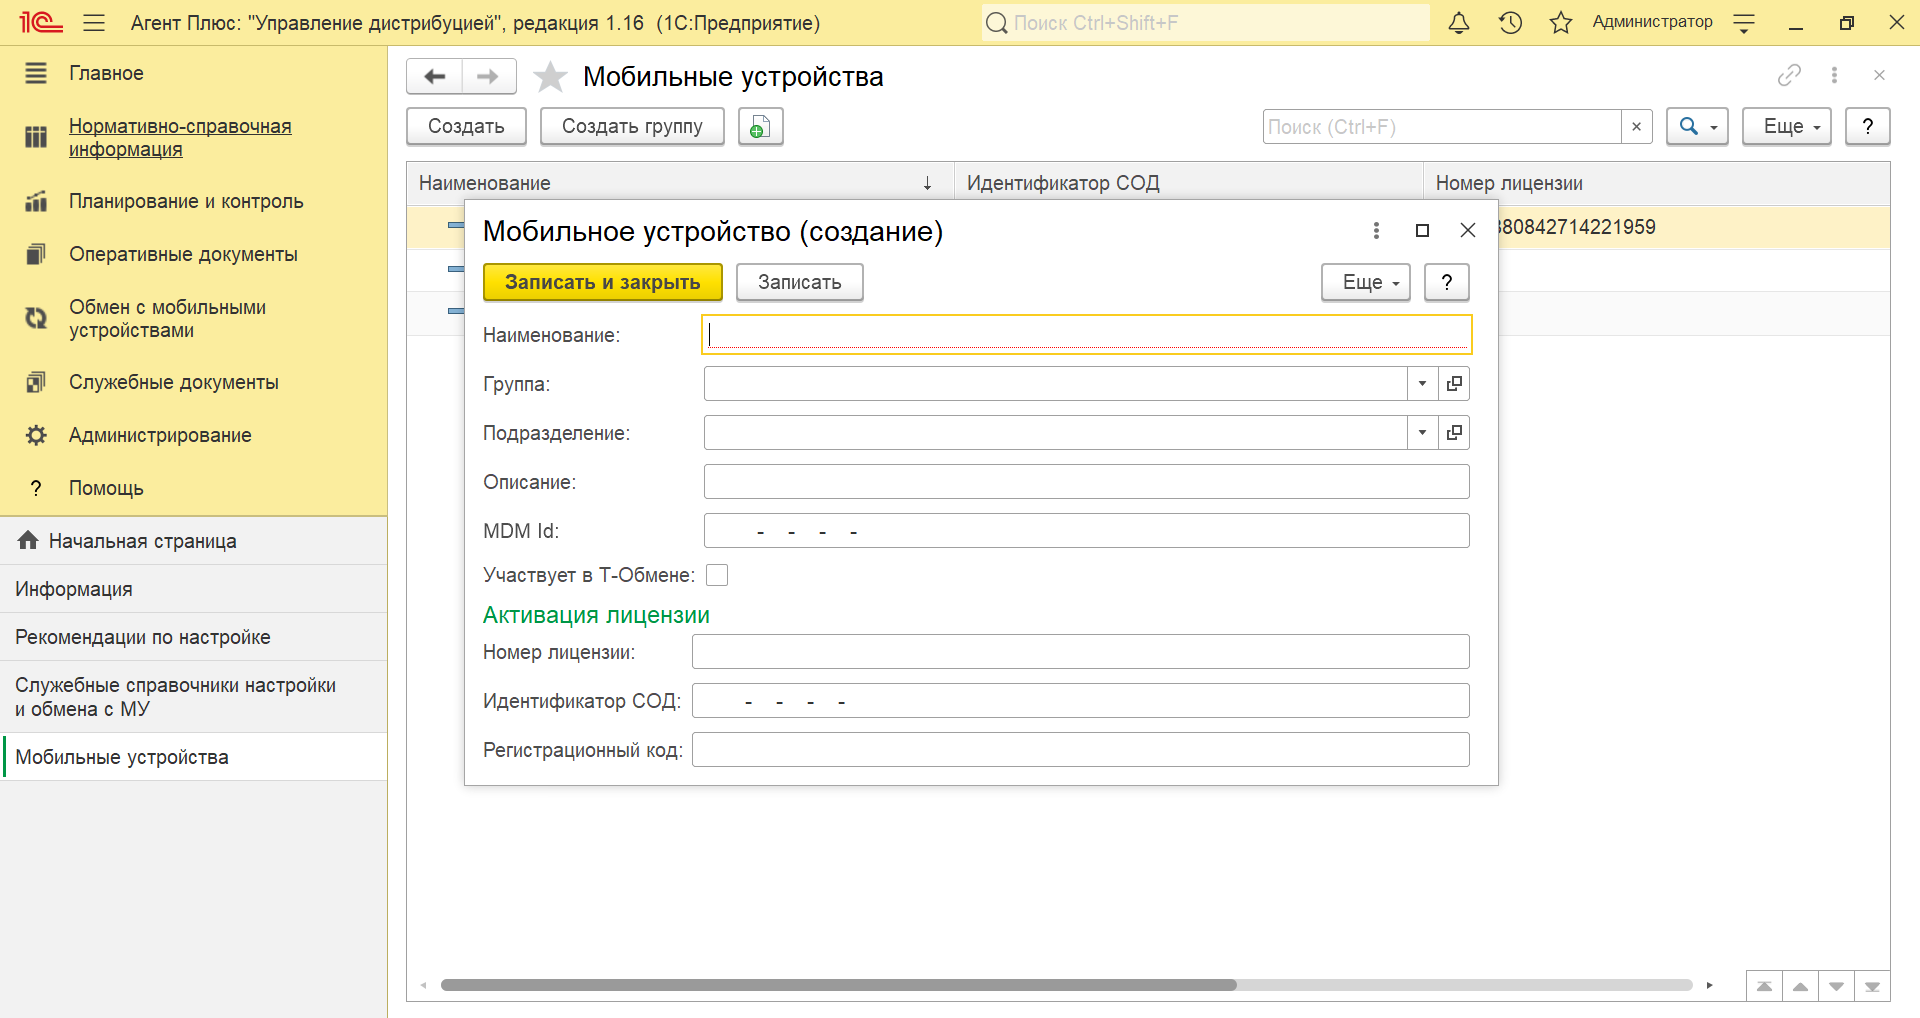Click the Номер лицензии column header
Image resolution: width=1920 pixels, height=1018 pixels.
[x=1656, y=183]
